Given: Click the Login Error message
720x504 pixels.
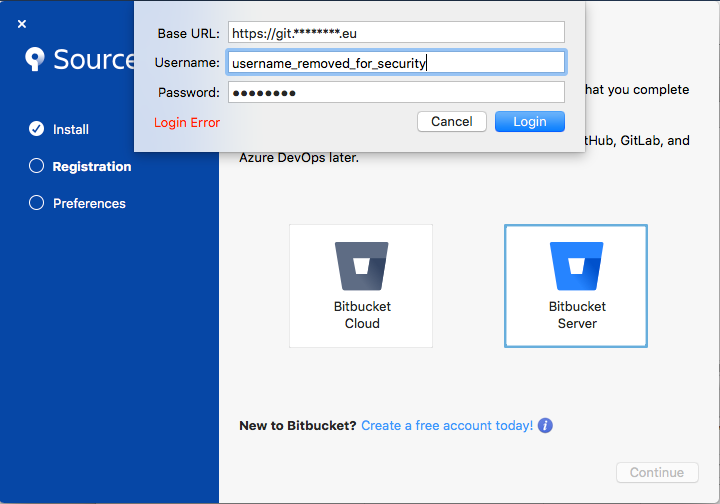Looking at the screenshot, I should [187, 123].
